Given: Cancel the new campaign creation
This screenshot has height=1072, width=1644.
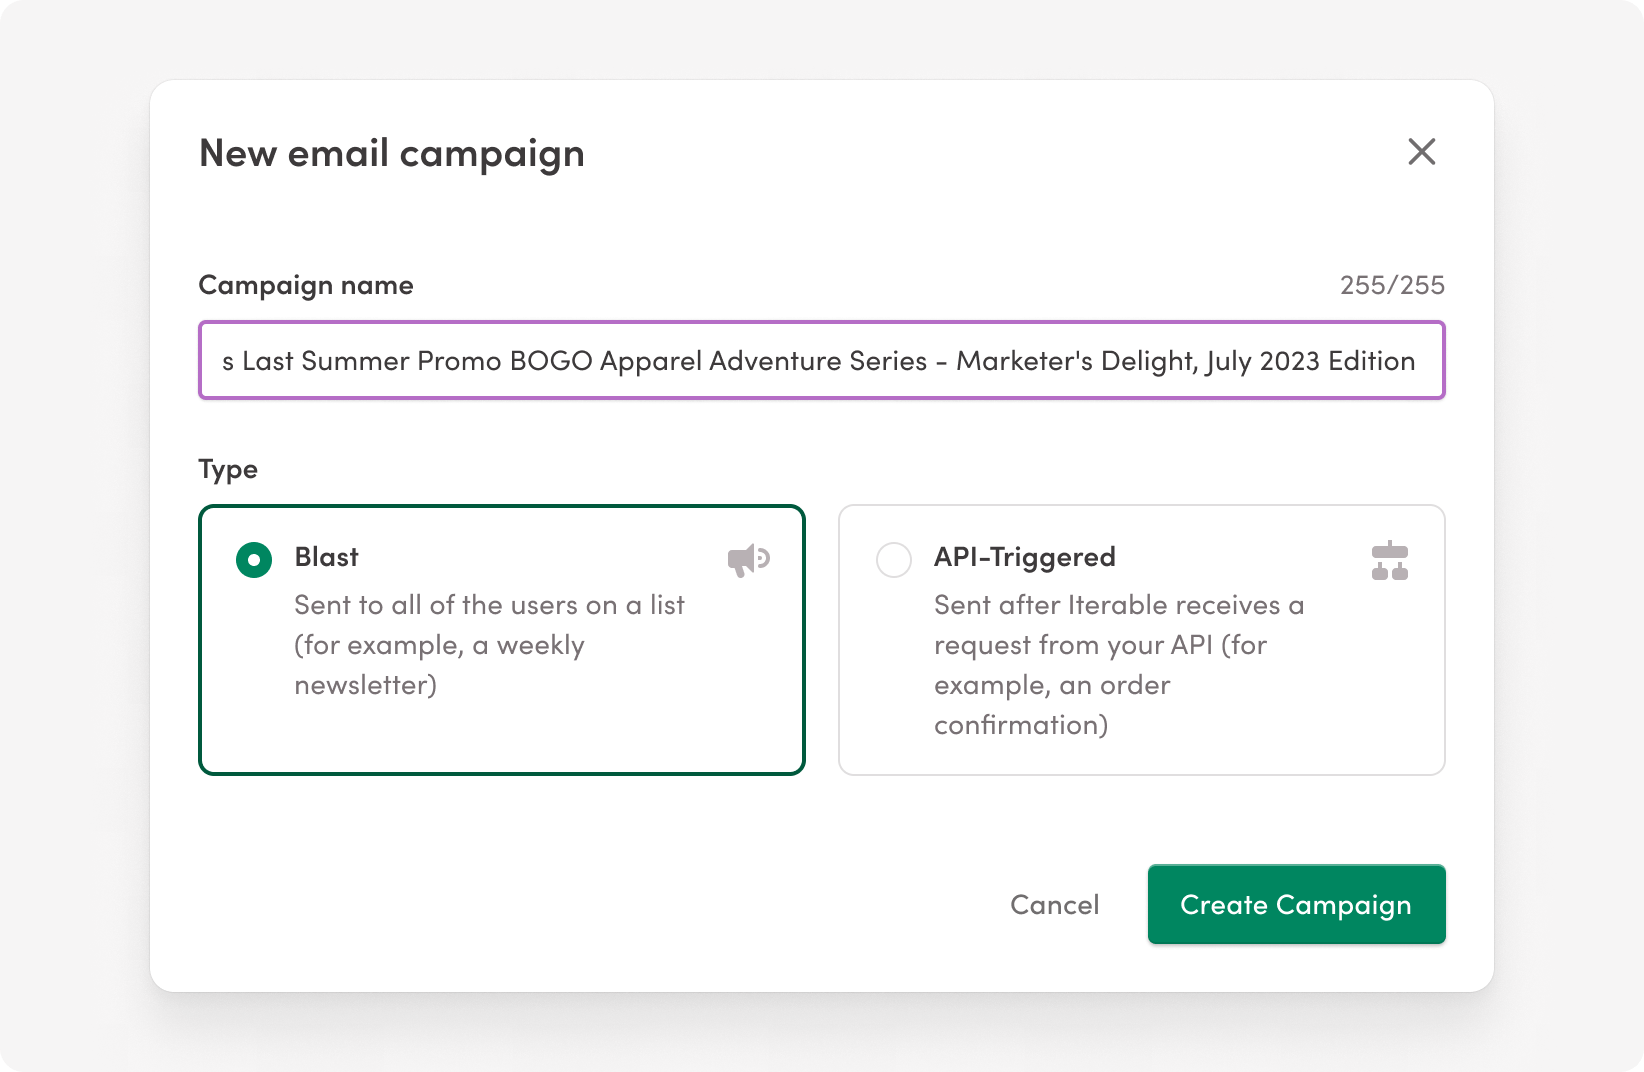Looking at the screenshot, I should click(1054, 904).
